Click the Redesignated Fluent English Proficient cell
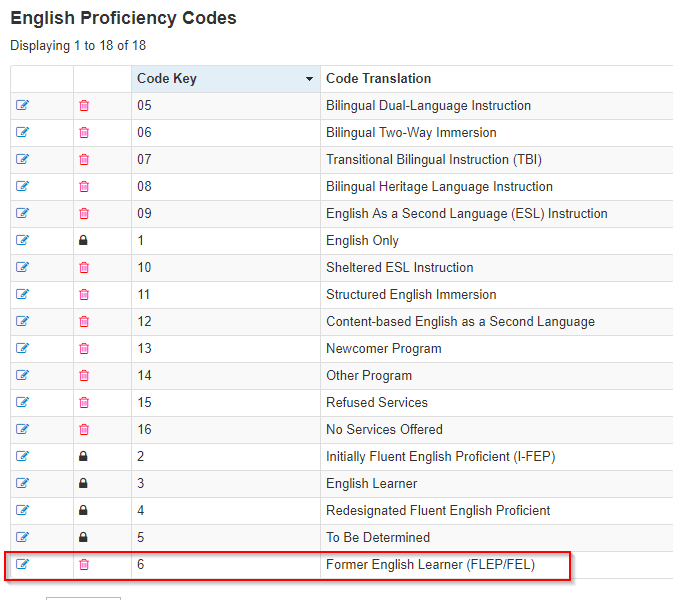This screenshot has height=600, width=673. pyautogui.click(x=438, y=510)
